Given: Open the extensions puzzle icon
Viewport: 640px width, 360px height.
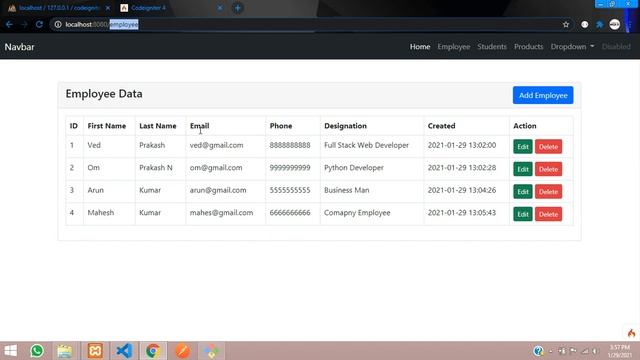Looking at the screenshot, I should pos(600,24).
